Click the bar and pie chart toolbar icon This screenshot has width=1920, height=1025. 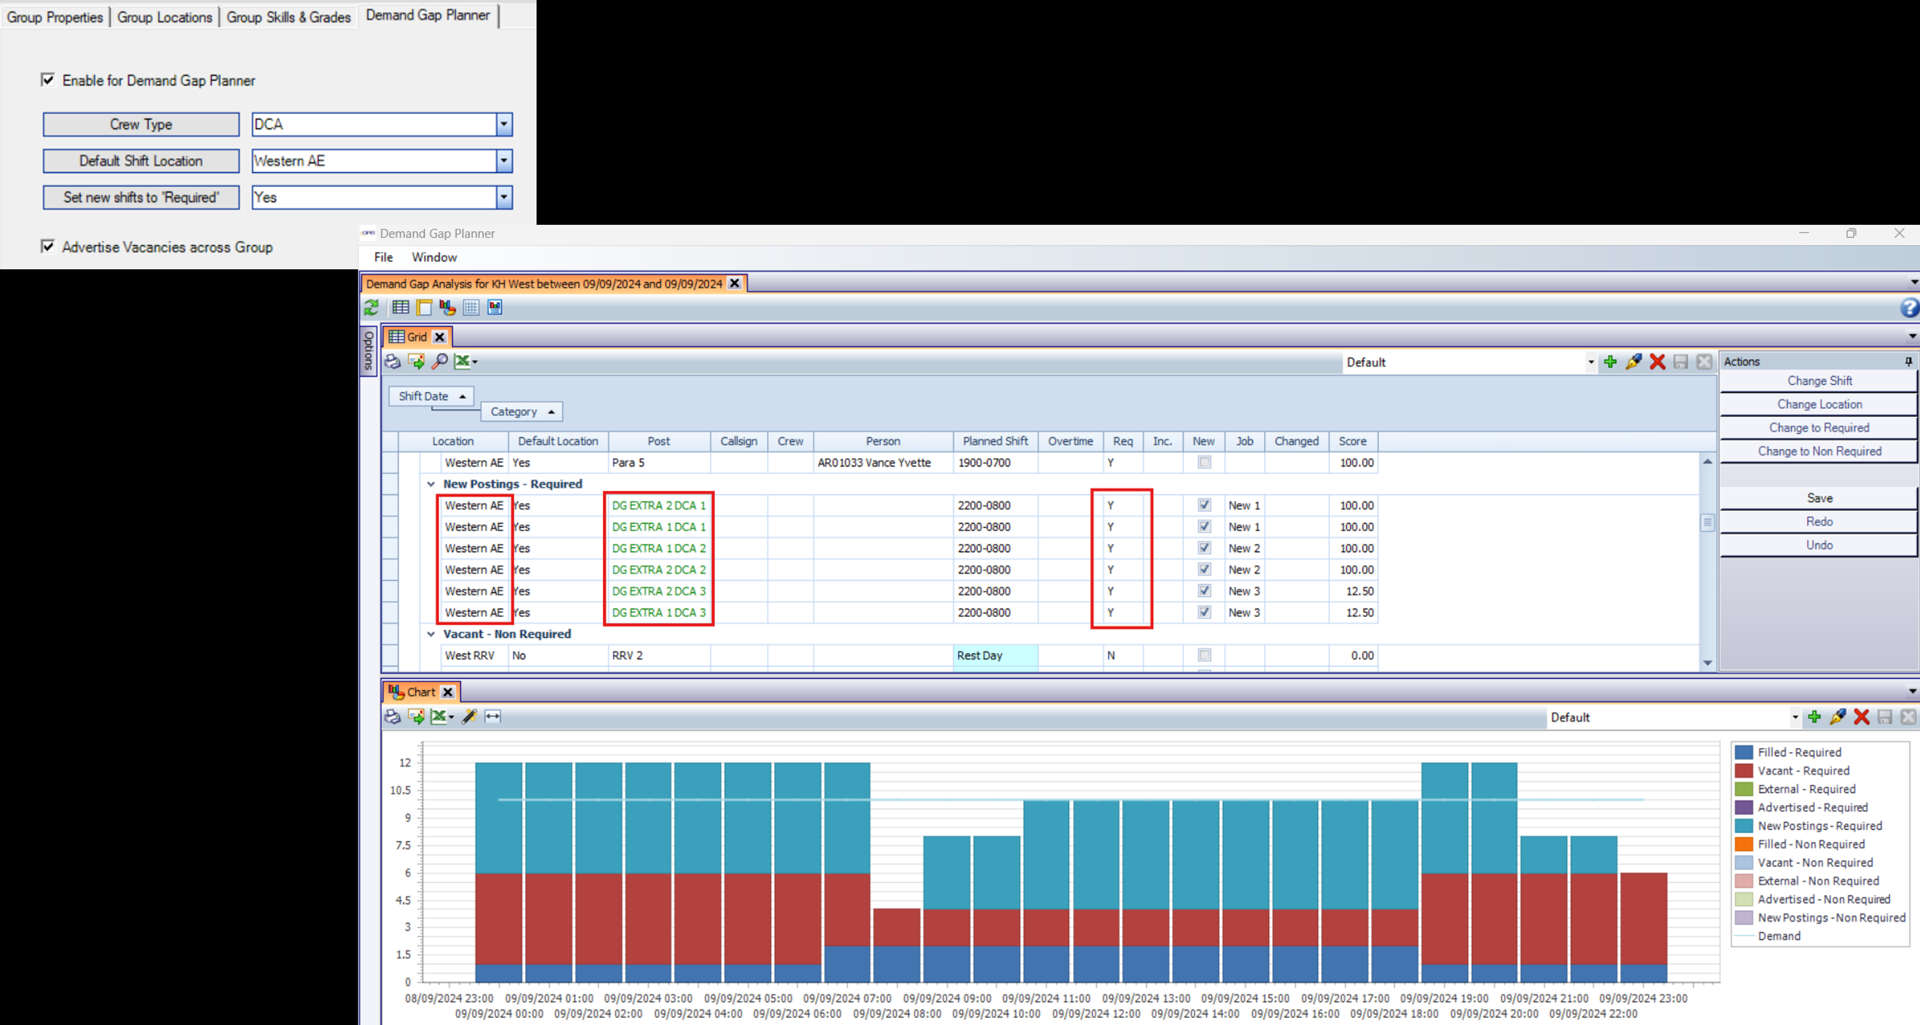(x=447, y=308)
